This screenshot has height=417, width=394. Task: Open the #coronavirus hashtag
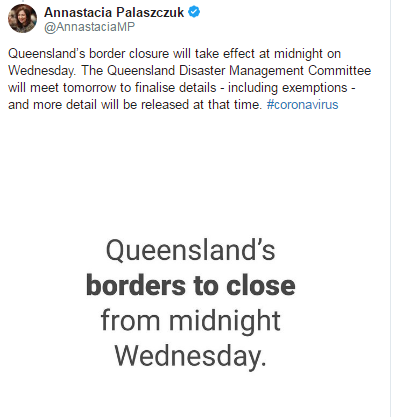[x=302, y=105]
